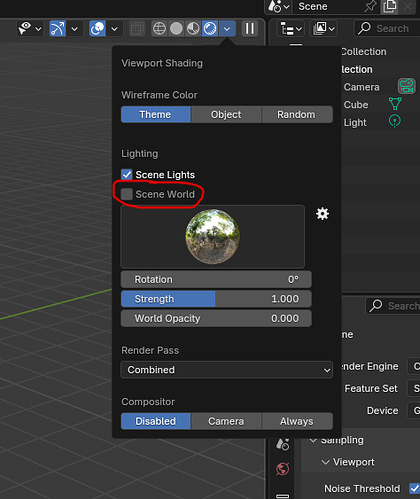Open HDRI preferences gear icon

(322, 214)
